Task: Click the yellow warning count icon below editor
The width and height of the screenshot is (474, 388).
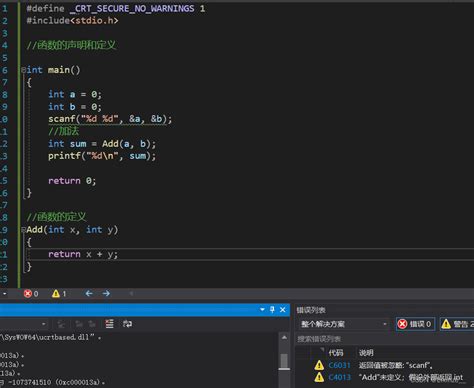Action: pyautogui.click(x=56, y=294)
